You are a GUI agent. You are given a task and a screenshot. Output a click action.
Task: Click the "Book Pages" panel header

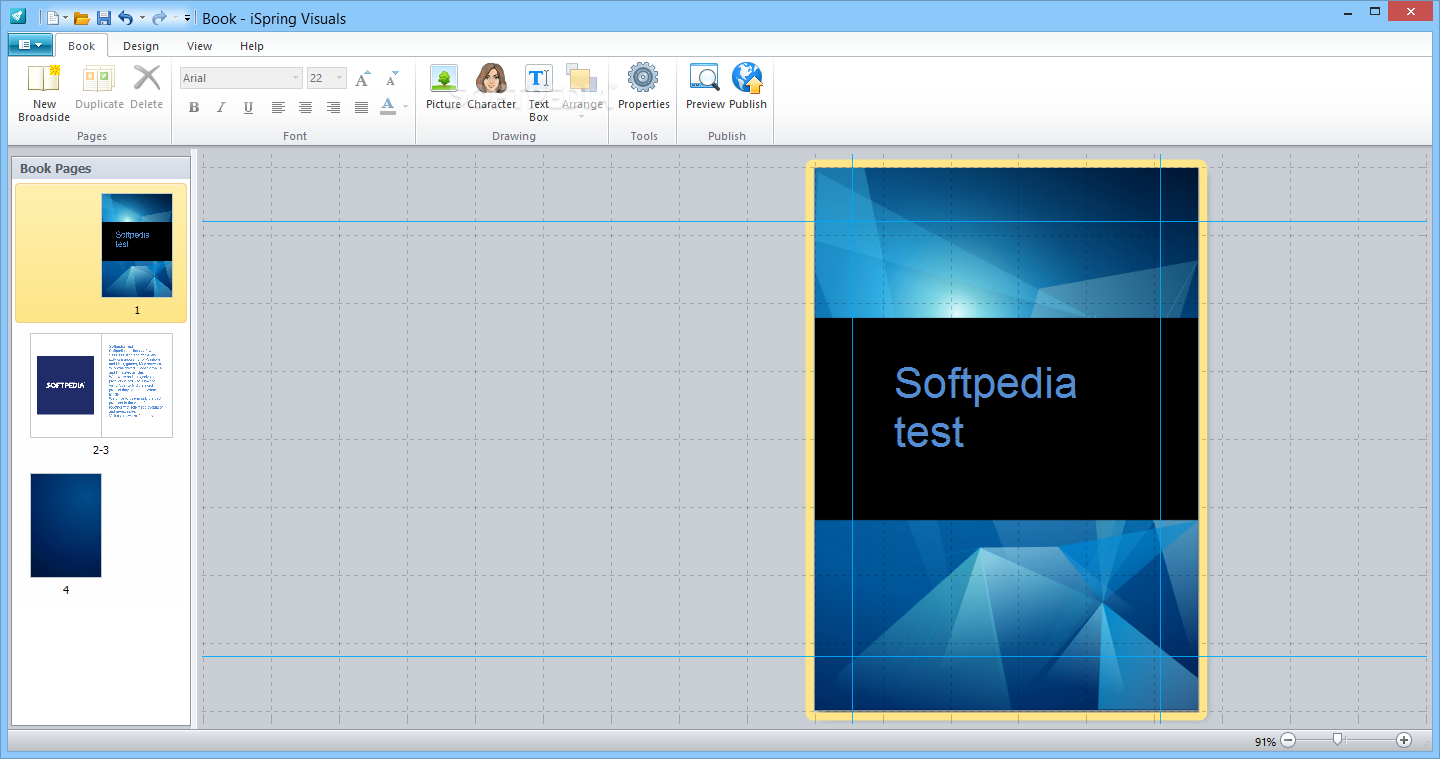(100, 168)
